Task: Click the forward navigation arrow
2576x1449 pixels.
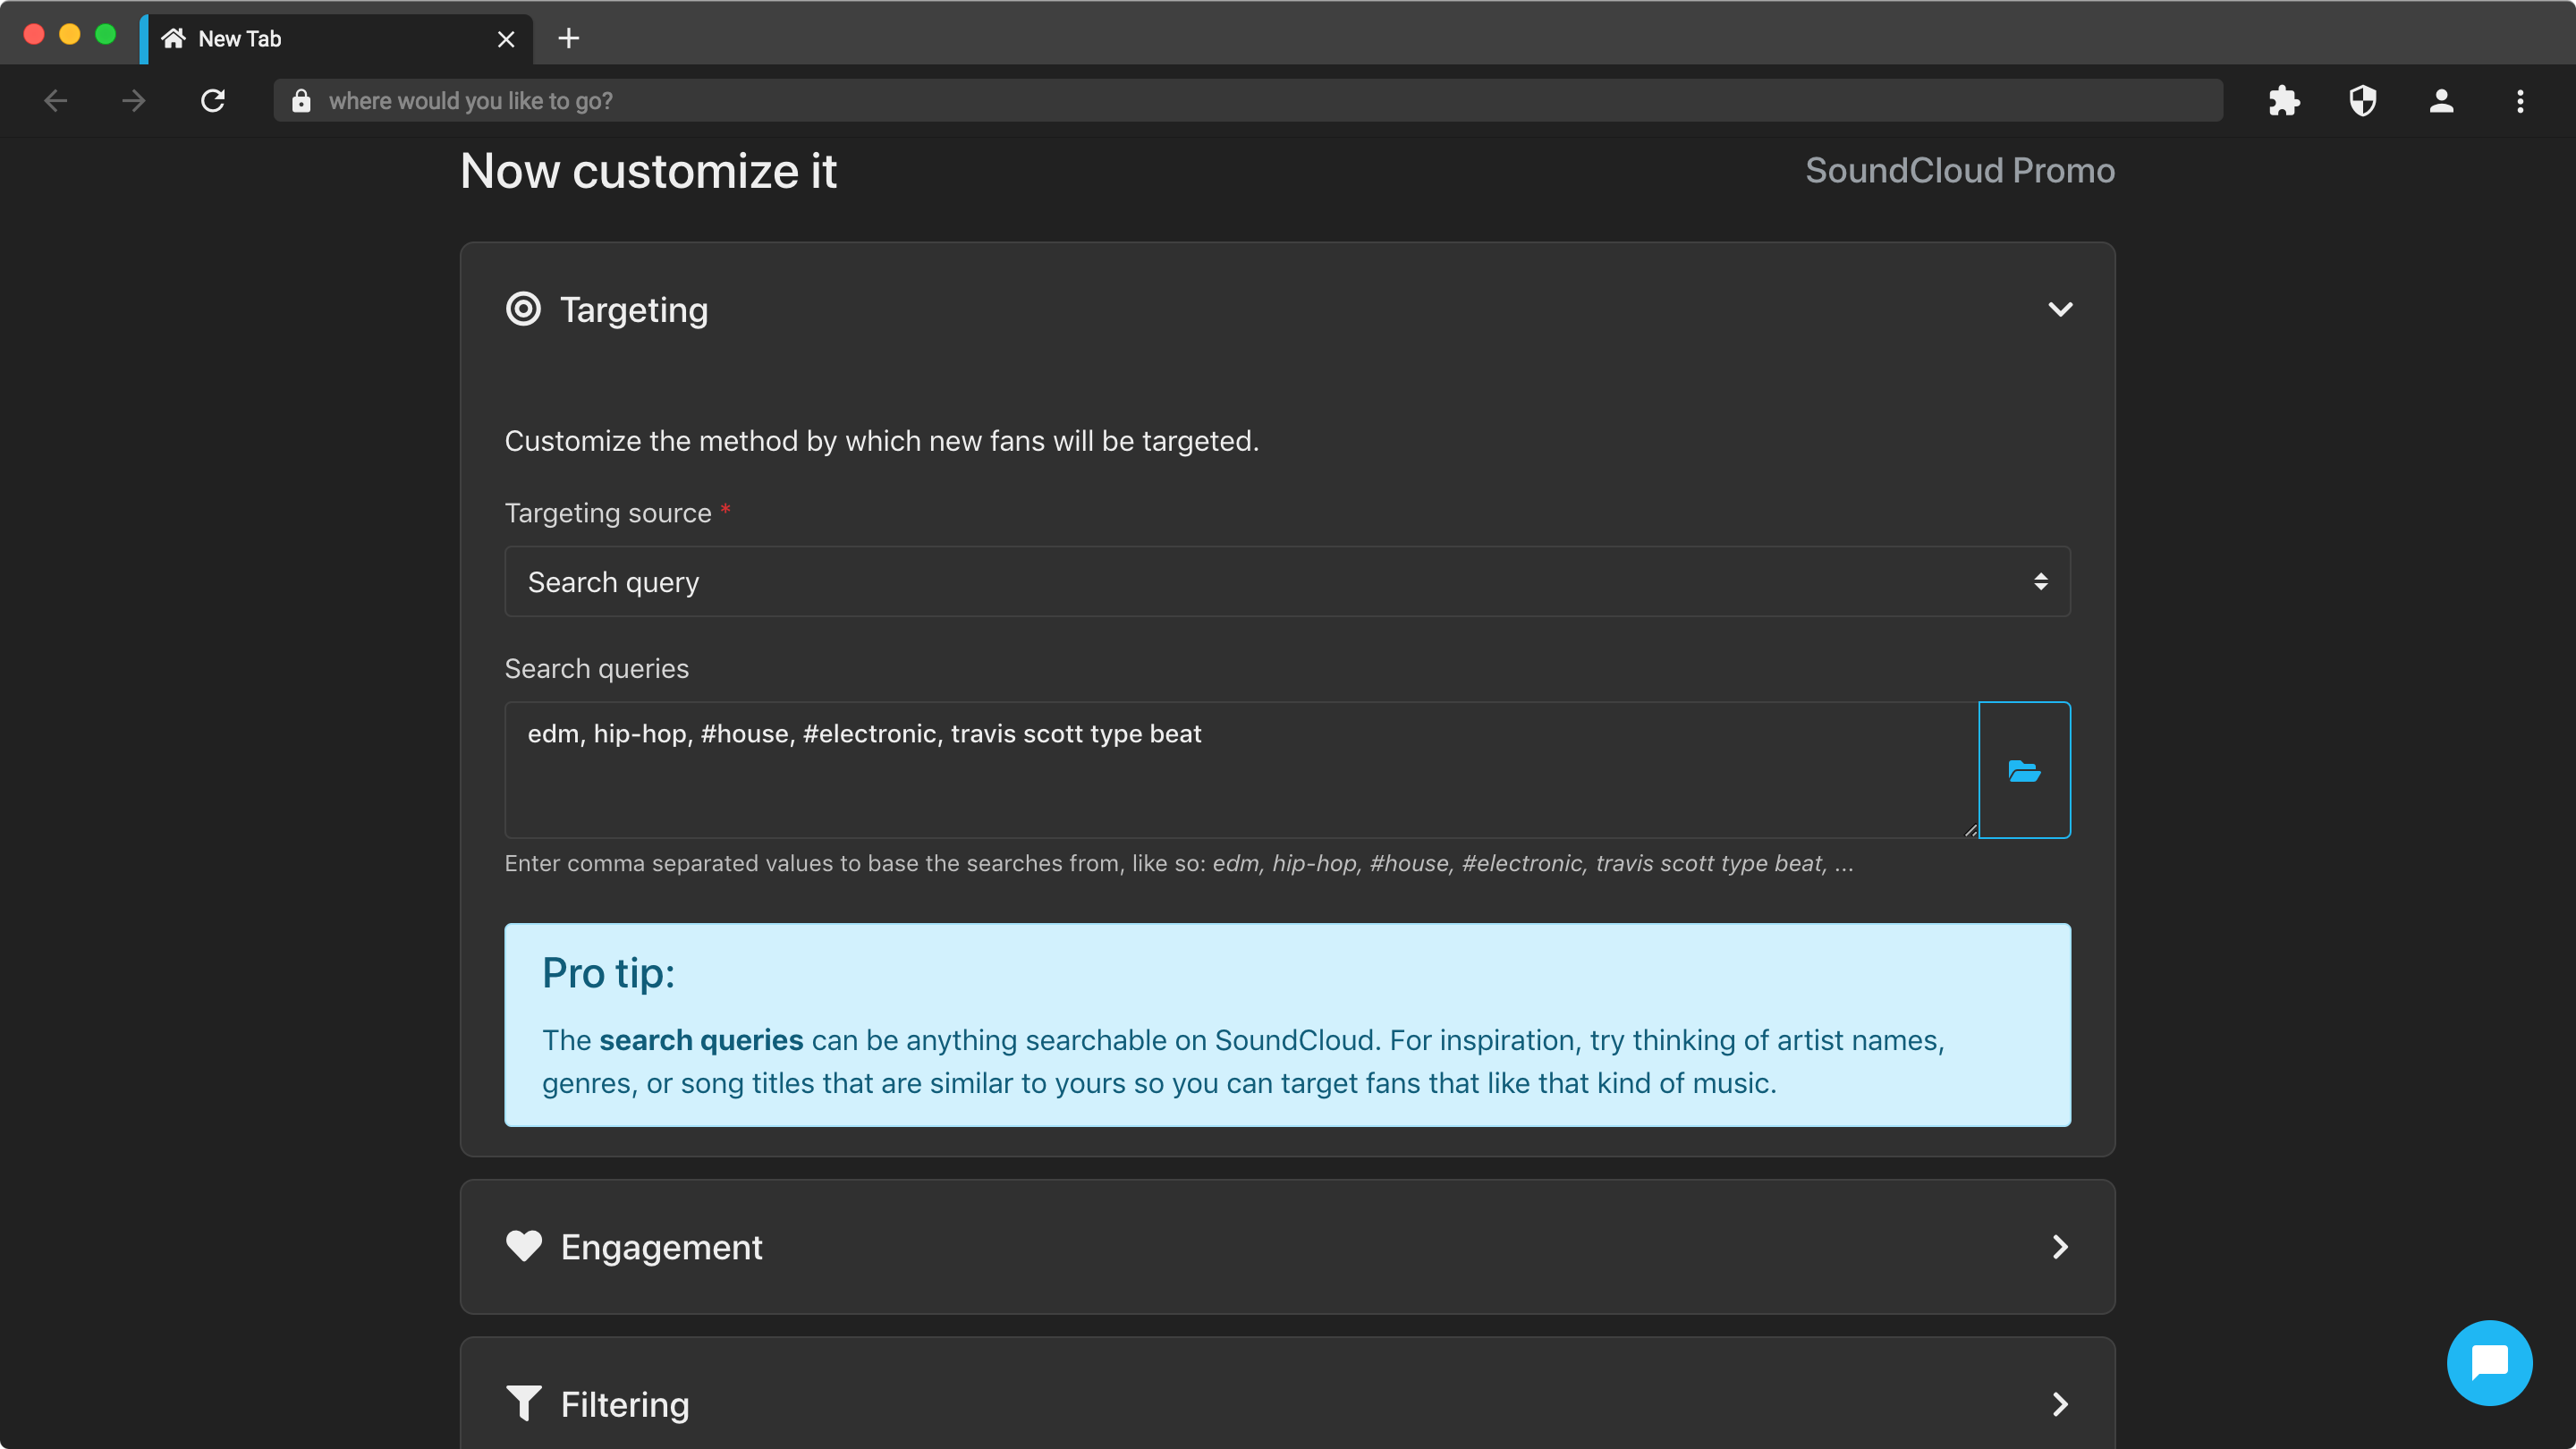Action: point(134,101)
